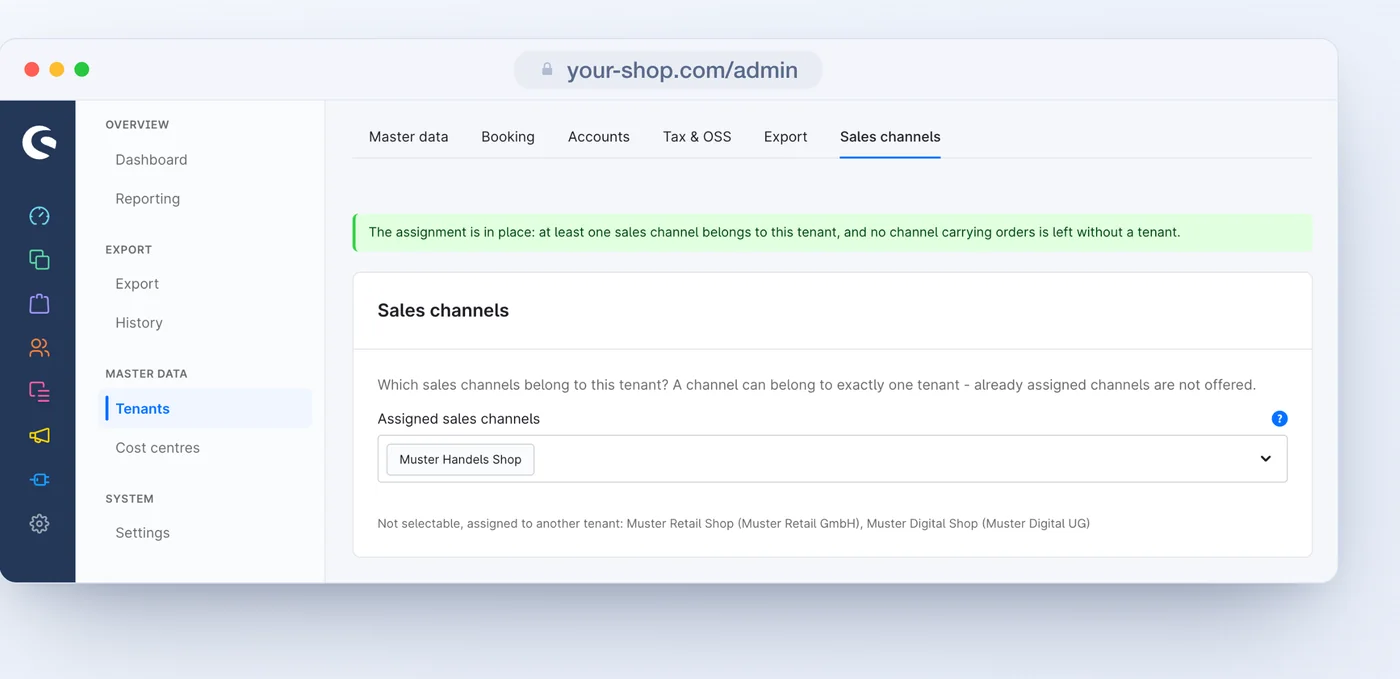Click the padlock icon in address bar
The width and height of the screenshot is (1400, 679).
(547, 70)
